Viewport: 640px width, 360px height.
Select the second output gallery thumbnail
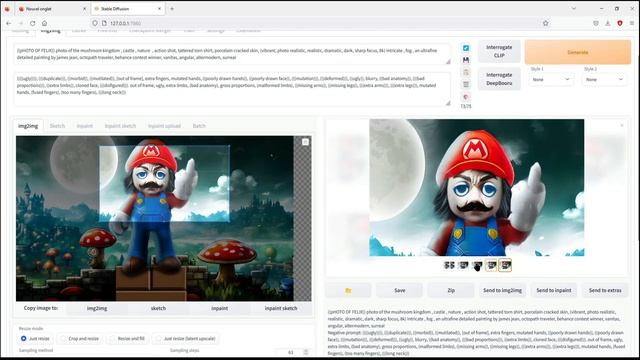pyautogui.click(x=463, y=266)
